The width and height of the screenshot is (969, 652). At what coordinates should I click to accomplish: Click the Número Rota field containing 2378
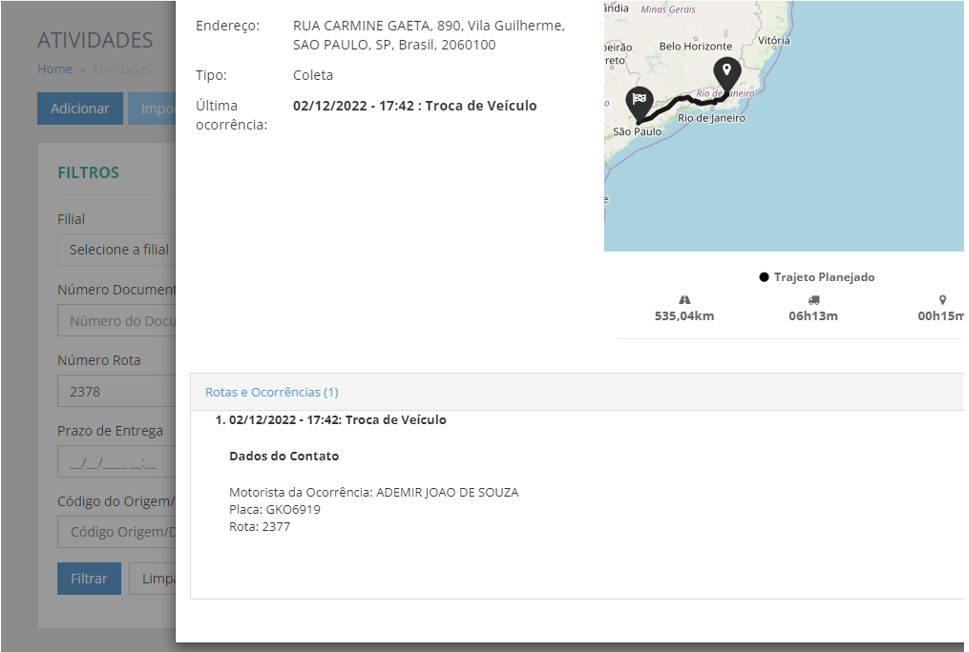click(x=117, y=391)
